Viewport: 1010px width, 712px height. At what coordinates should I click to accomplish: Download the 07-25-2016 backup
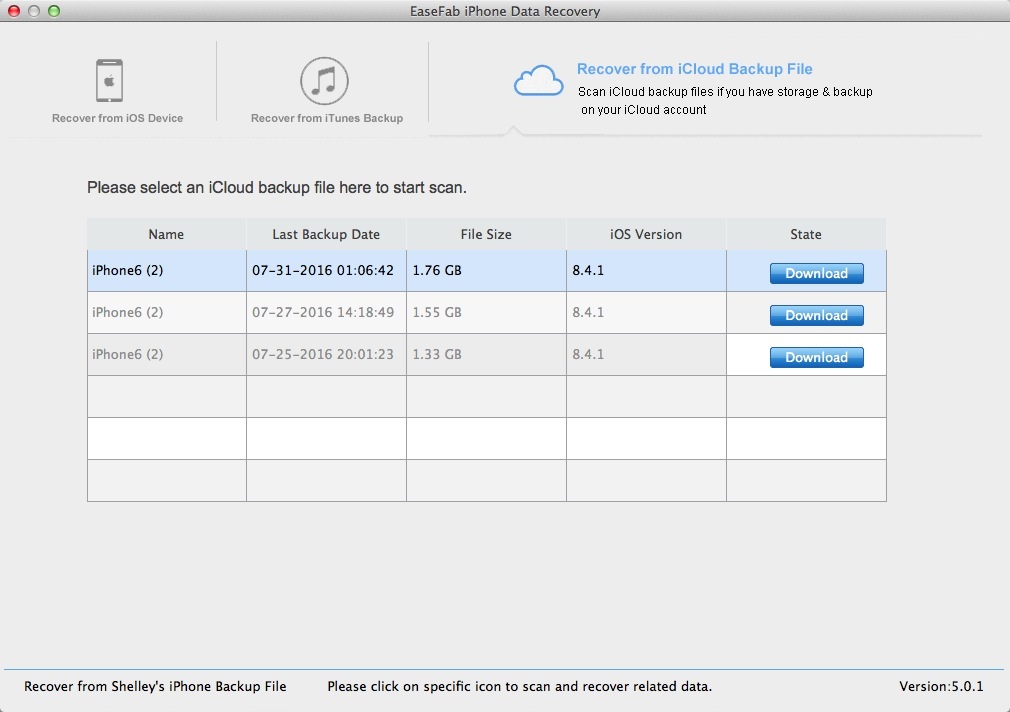[x=816, y=357]
